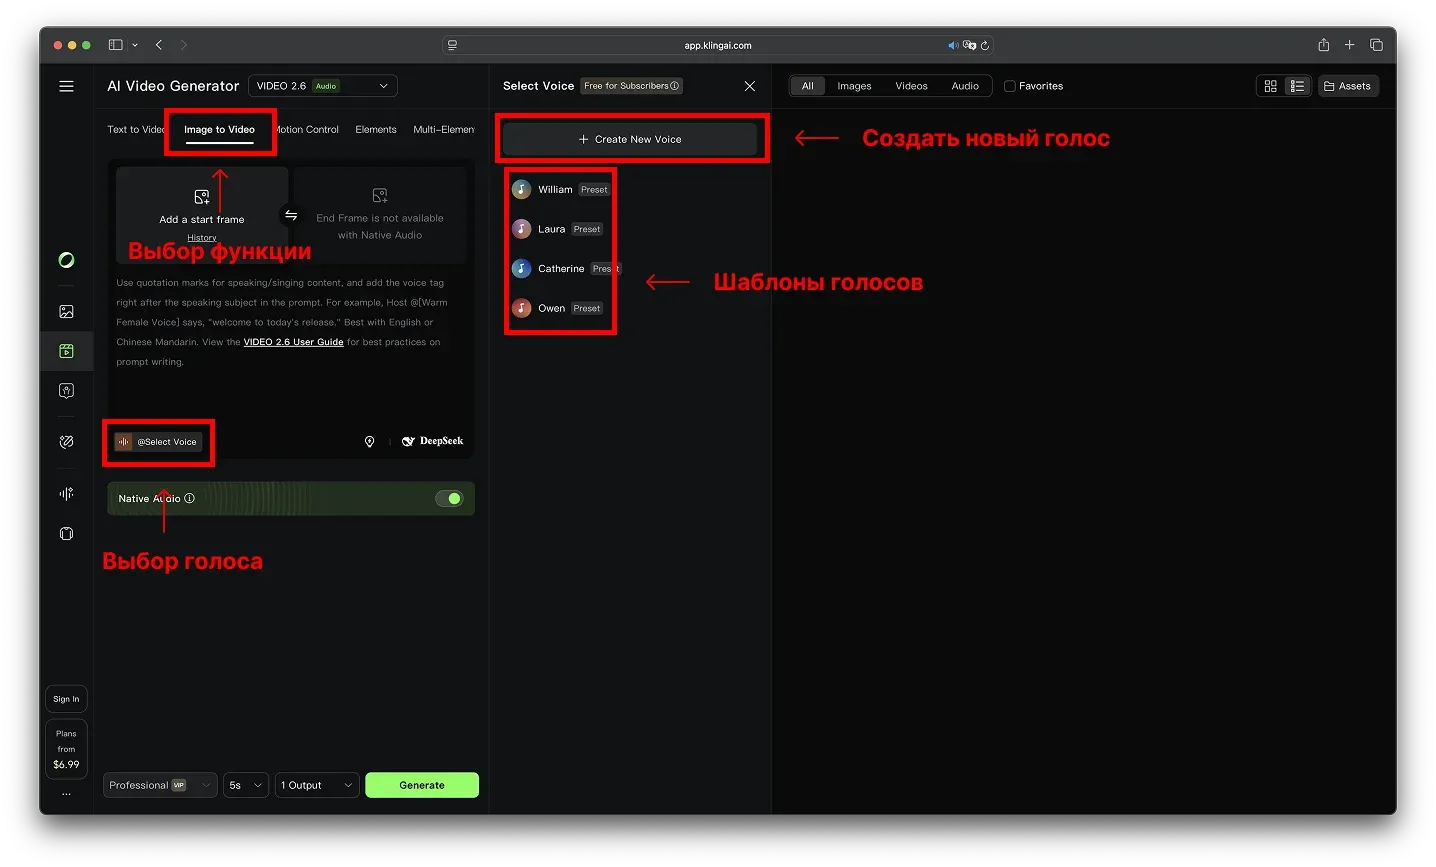Open the Audio tool in the sidebar
This screenshot has width=1436, height=867.
coord(66,493)
